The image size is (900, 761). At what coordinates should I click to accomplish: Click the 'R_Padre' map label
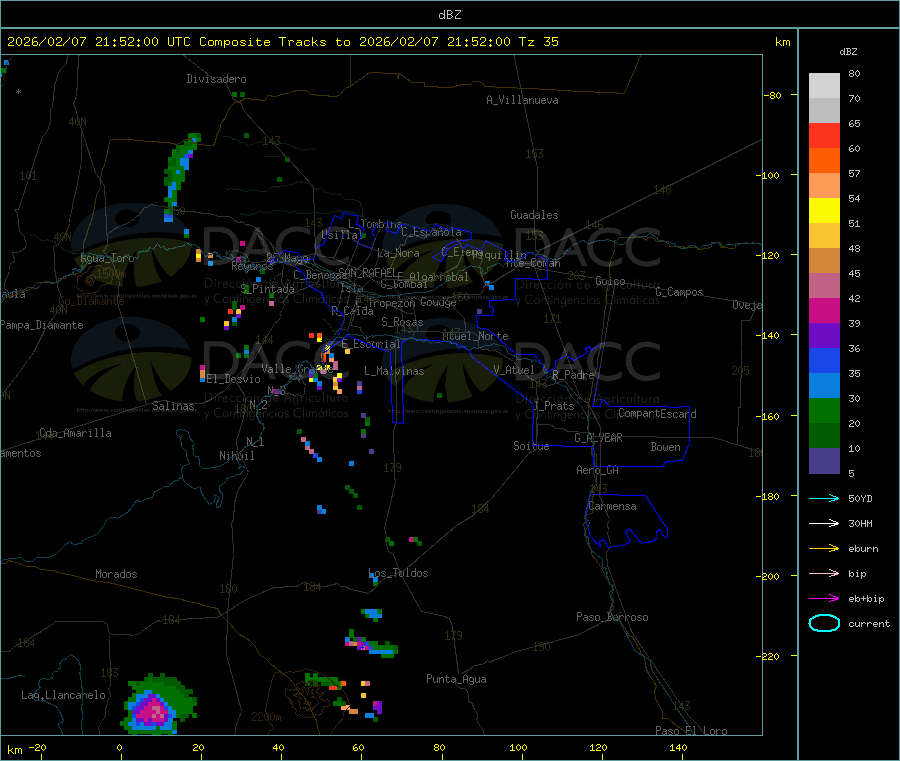(x=573, y=375)
